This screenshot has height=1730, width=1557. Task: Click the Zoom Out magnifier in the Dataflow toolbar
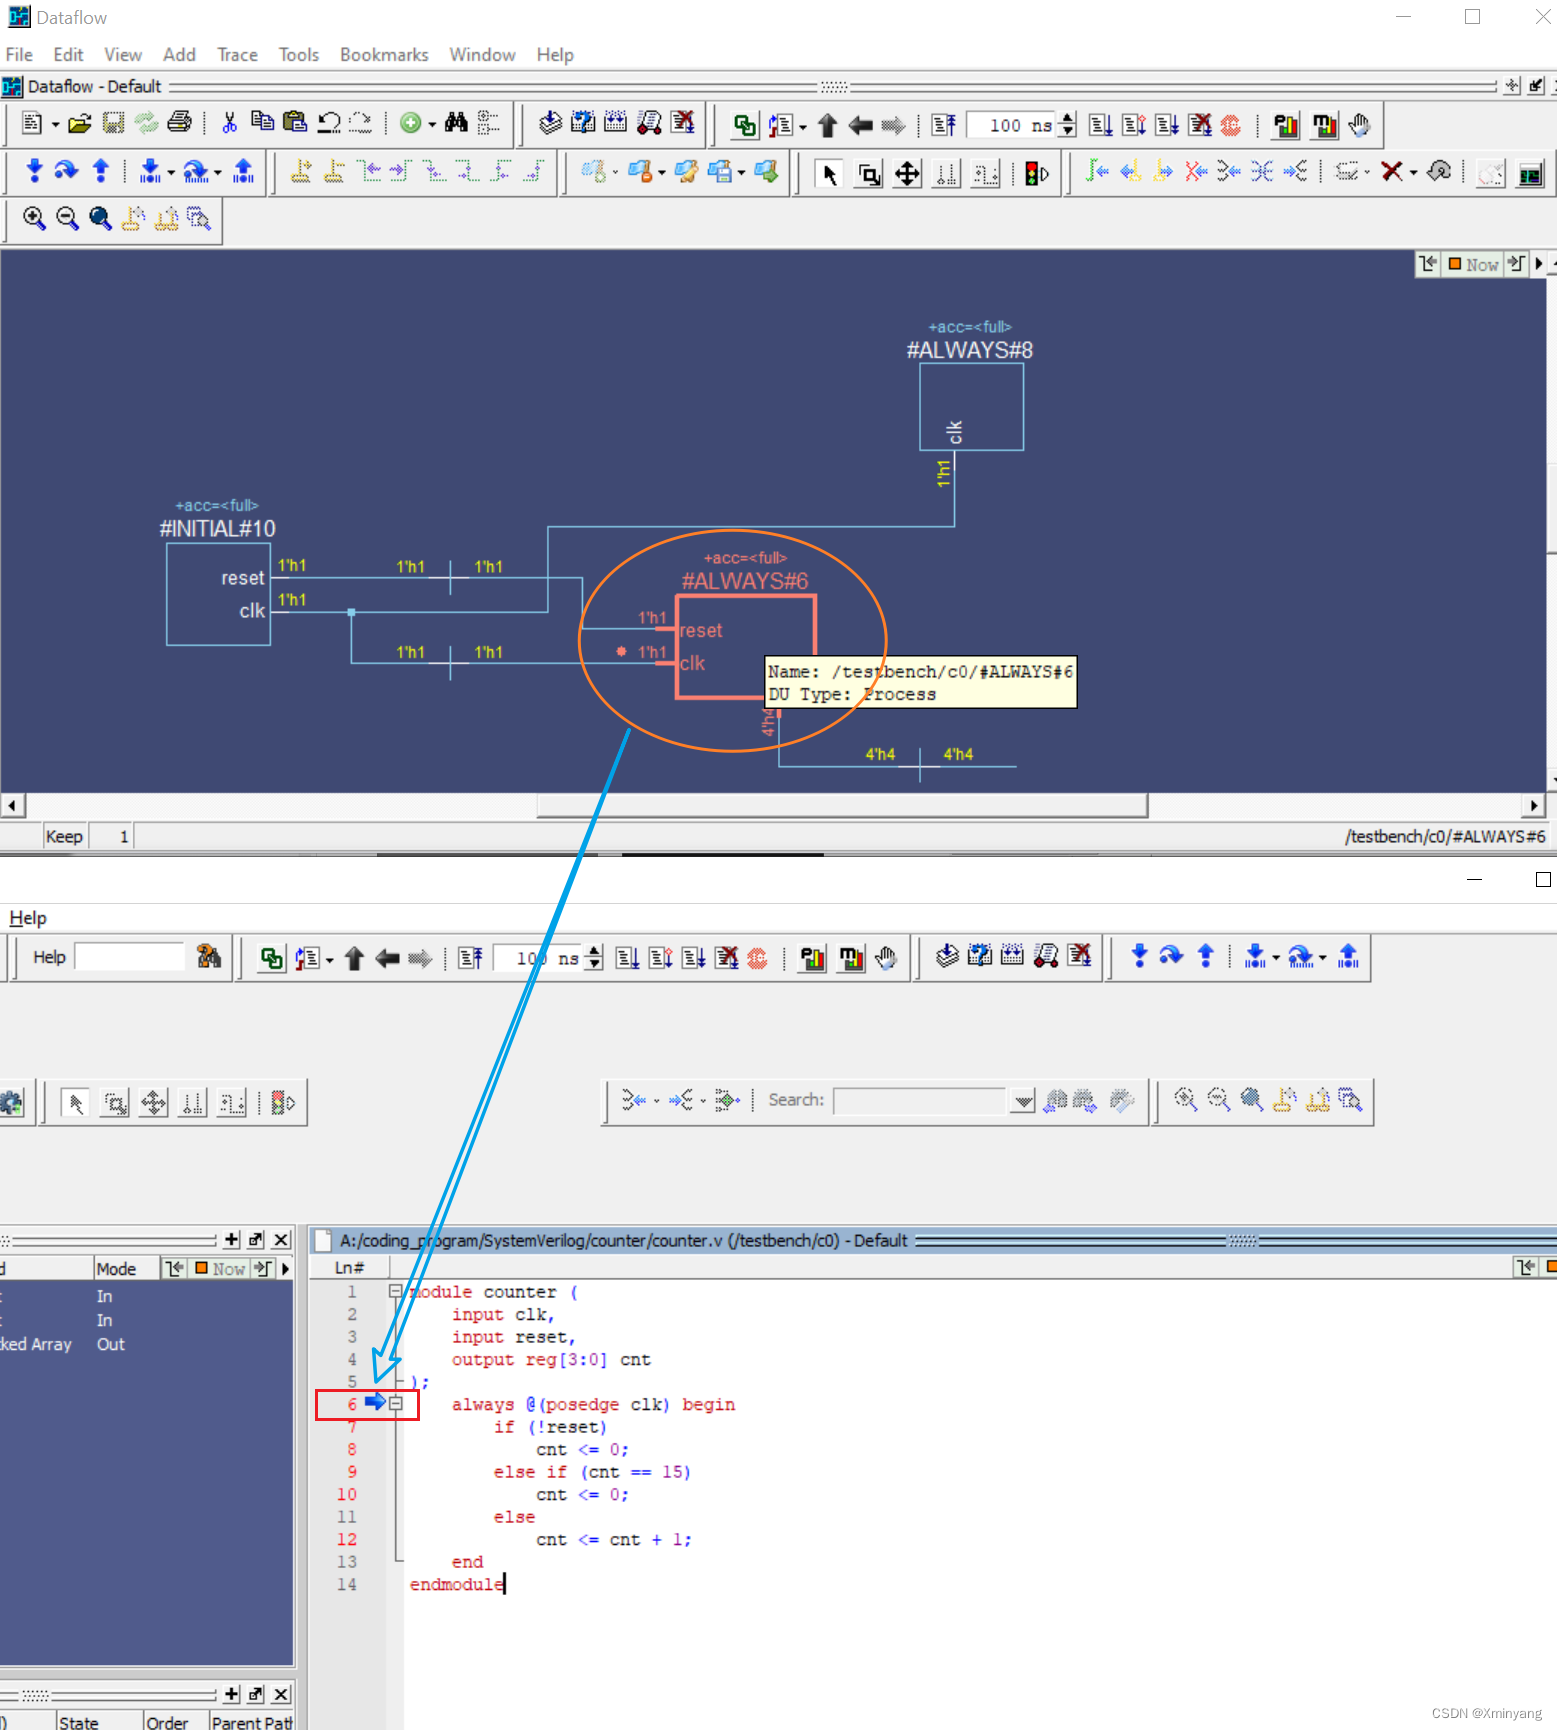(67, 219)
